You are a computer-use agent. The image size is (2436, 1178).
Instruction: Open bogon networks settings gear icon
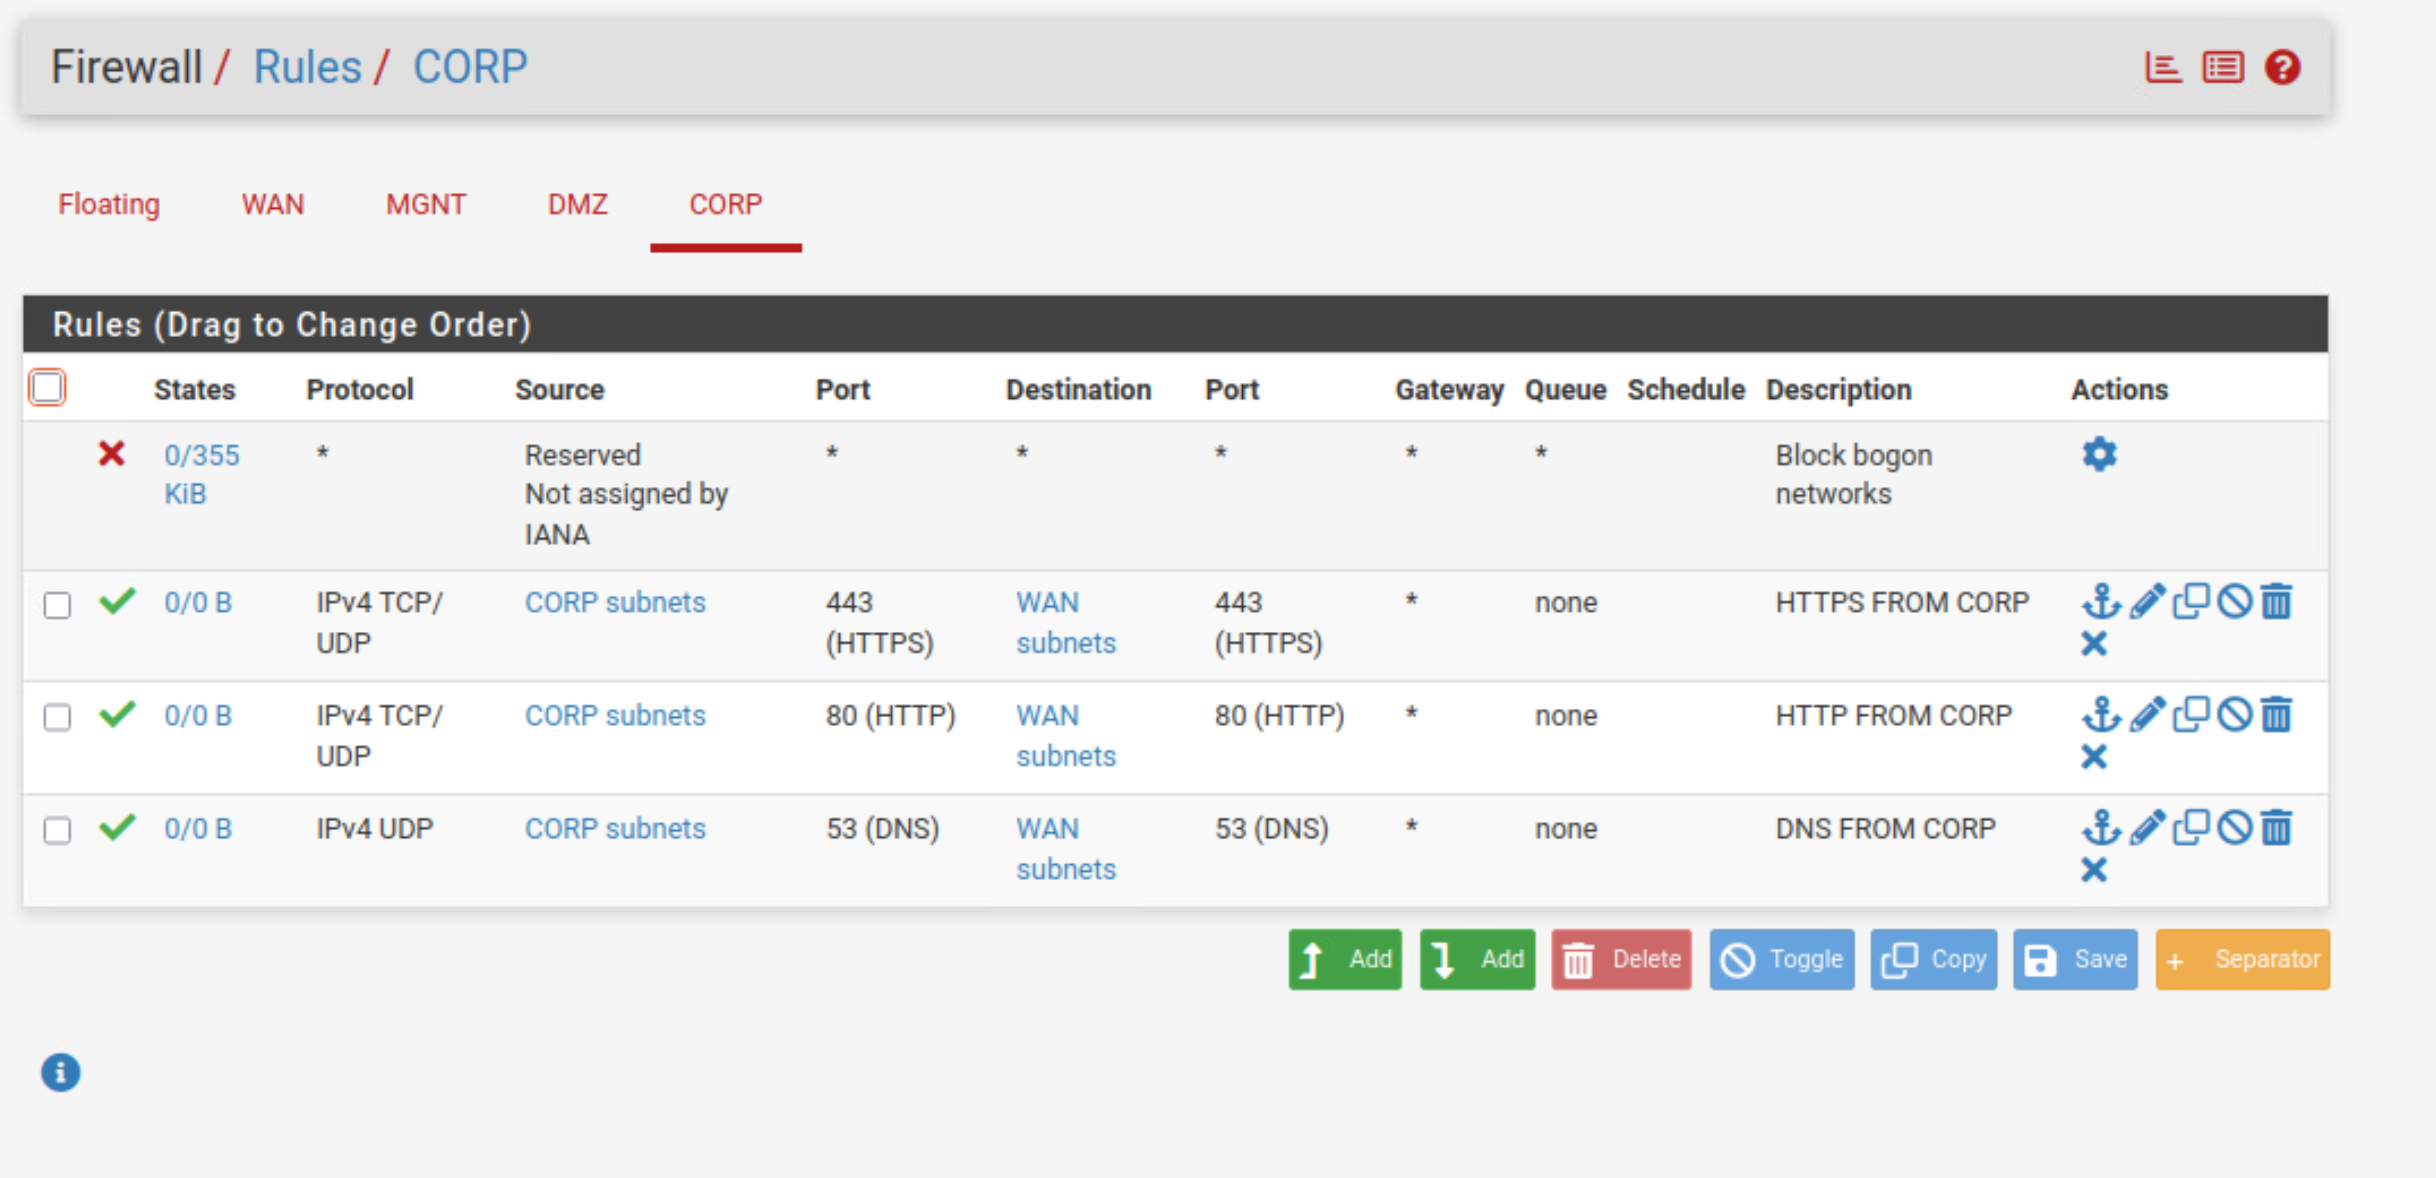(x=2099, y=454)
